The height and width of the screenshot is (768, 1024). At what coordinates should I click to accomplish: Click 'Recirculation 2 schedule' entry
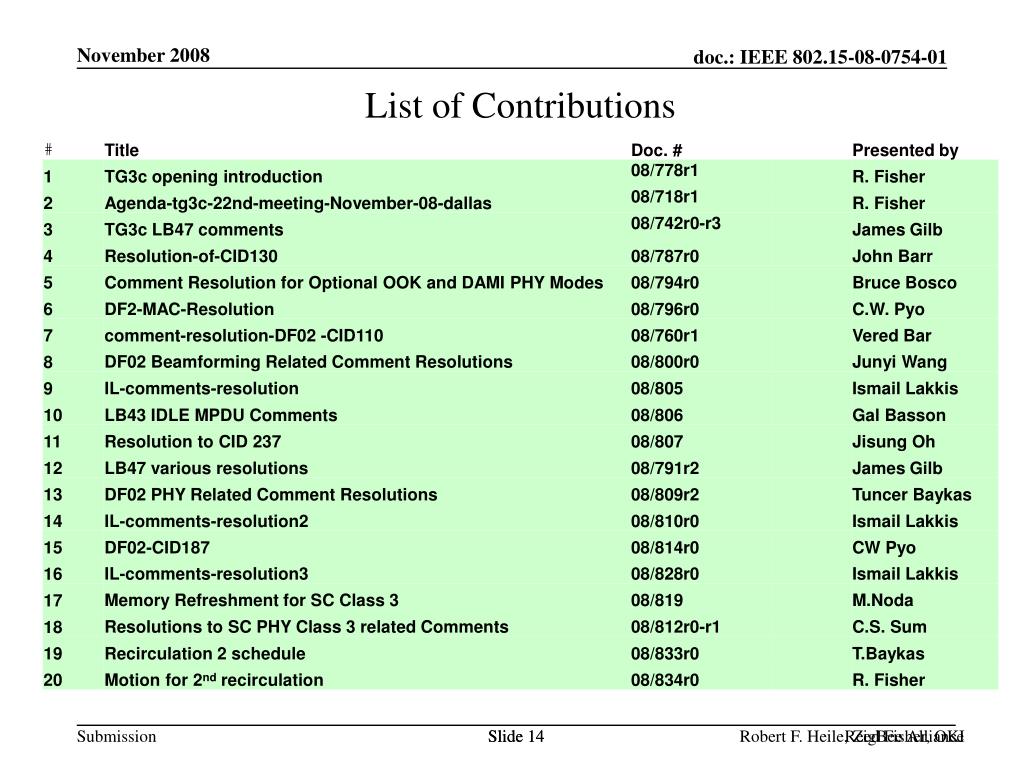point(205,654)
